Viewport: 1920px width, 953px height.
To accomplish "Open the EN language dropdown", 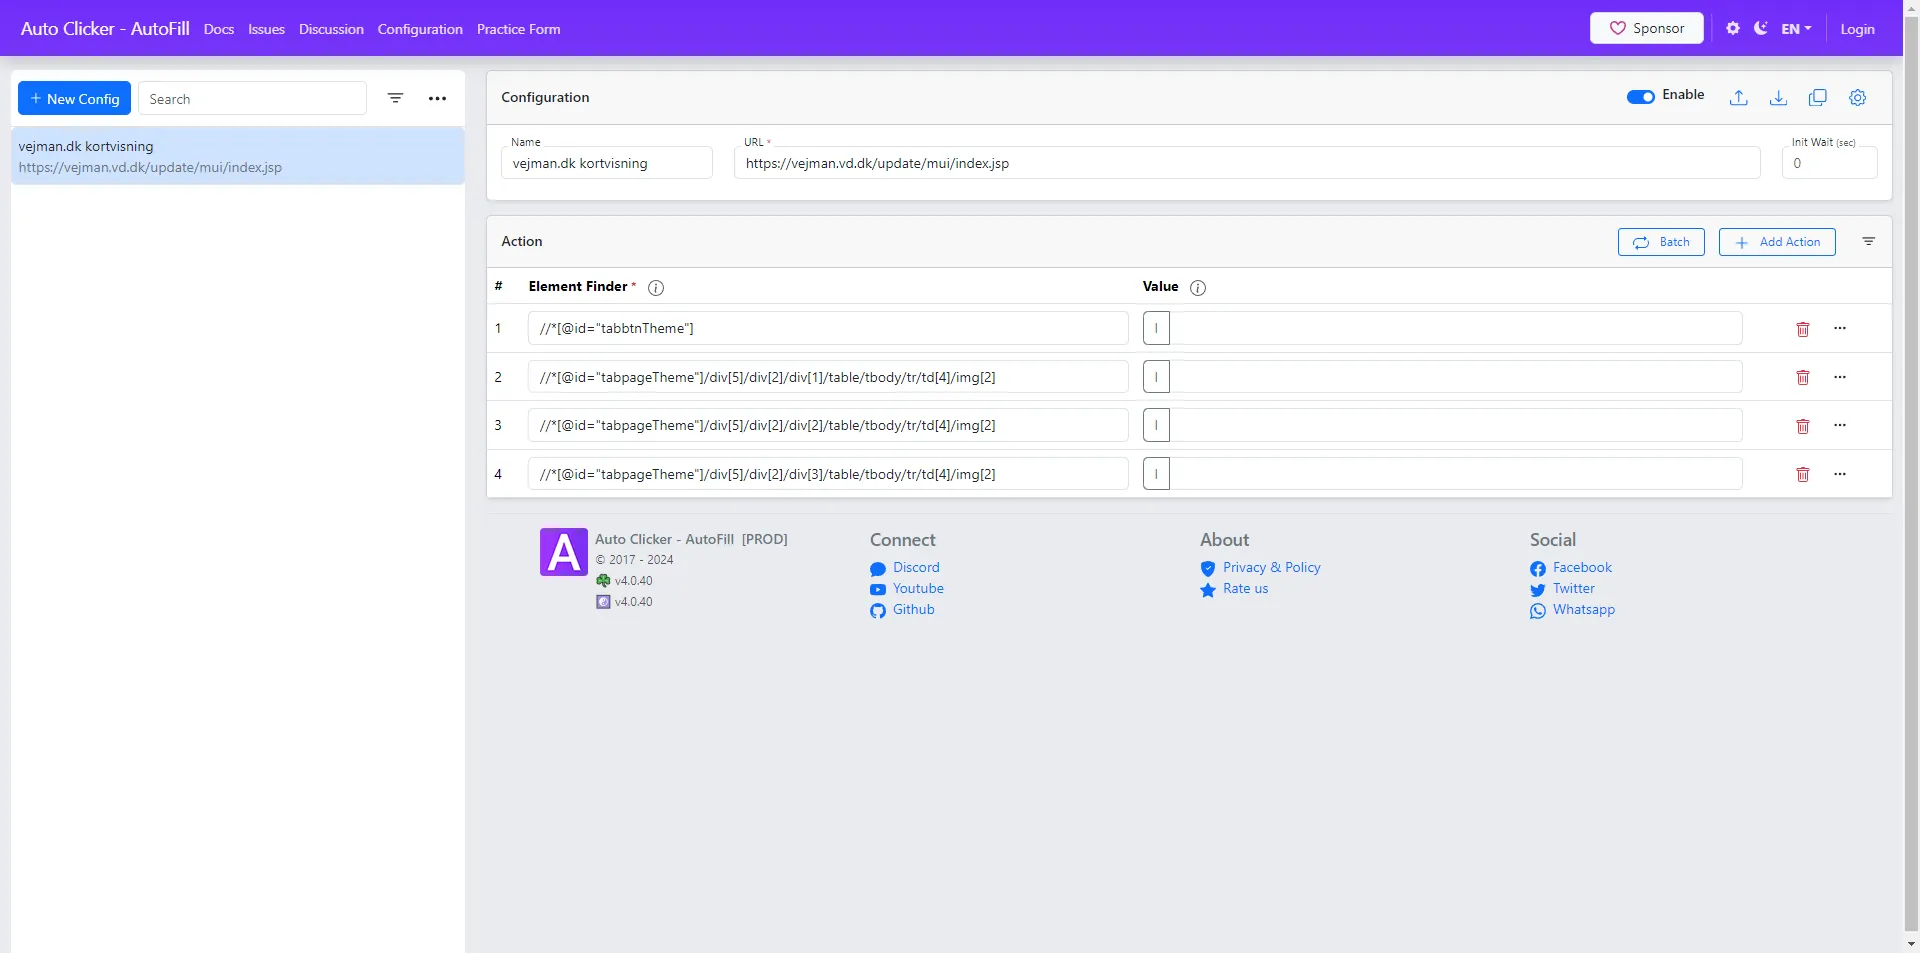I will 1795,28.
